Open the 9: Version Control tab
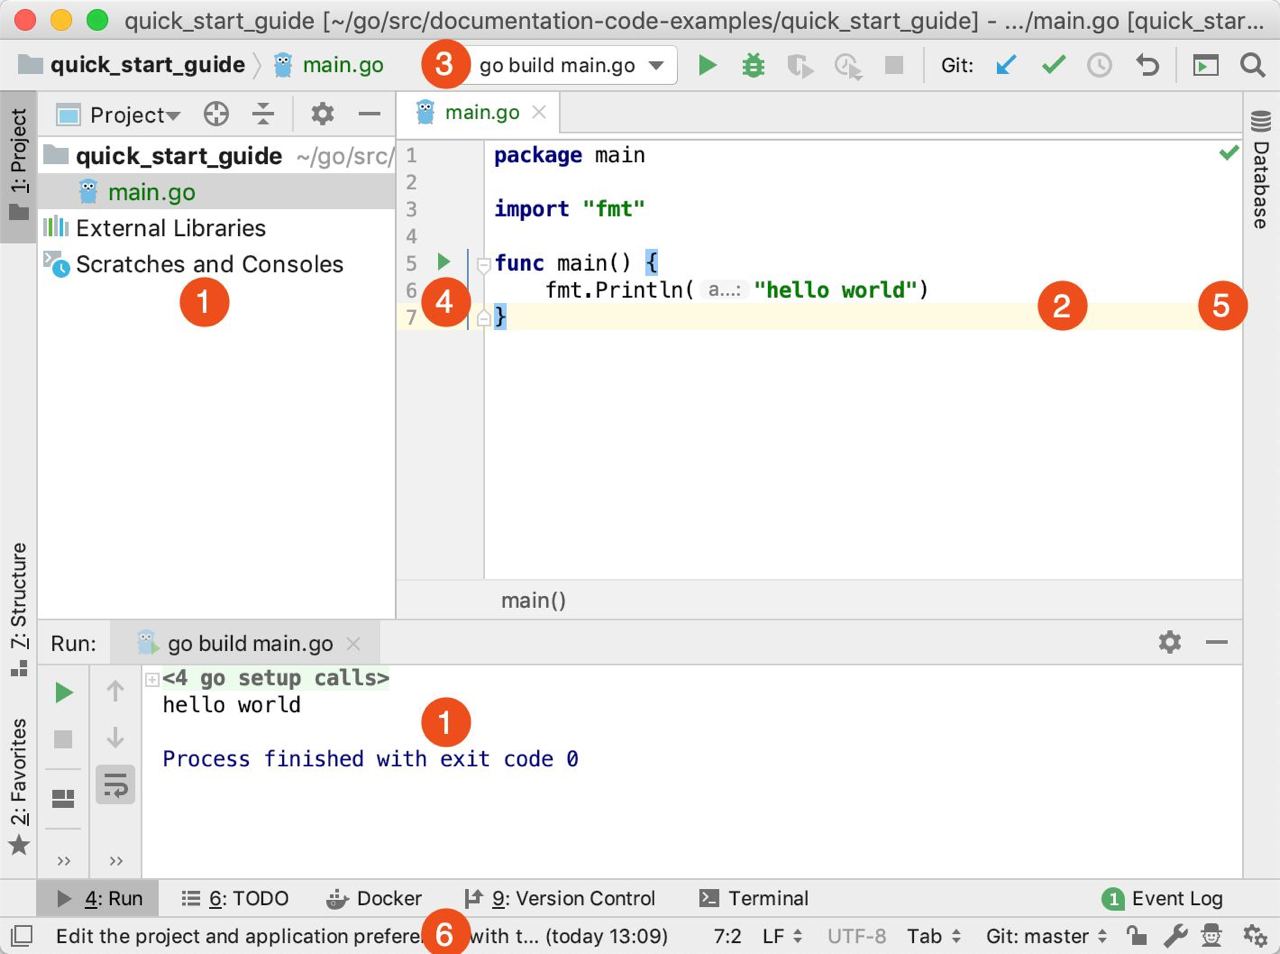 560,898
